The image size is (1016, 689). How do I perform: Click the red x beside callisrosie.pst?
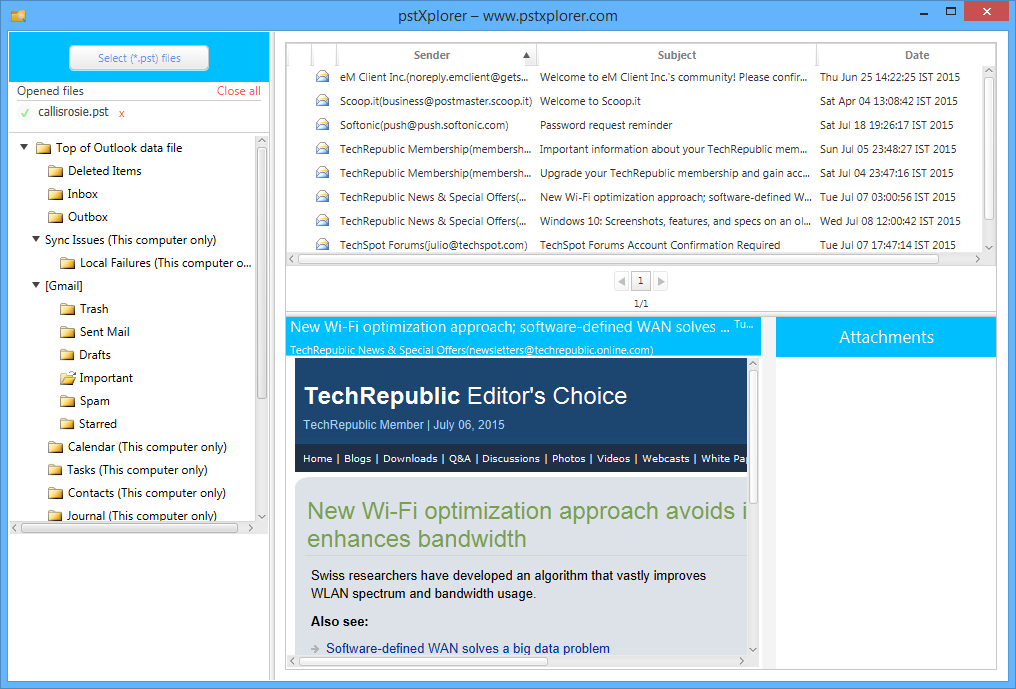pos(121,113)
